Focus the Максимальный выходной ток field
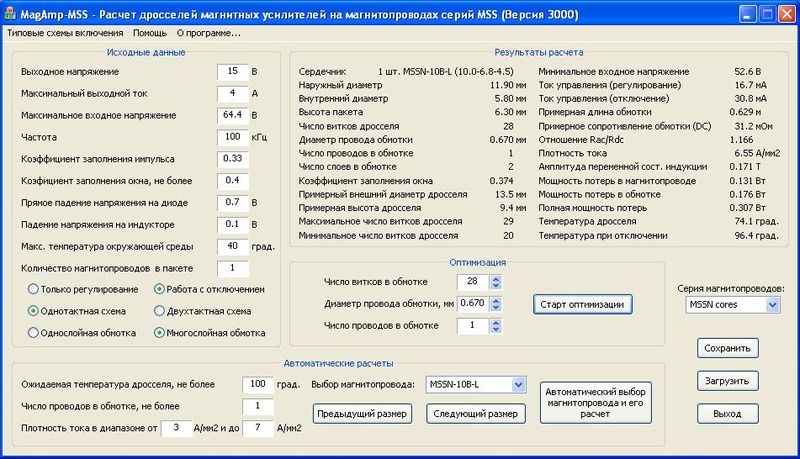This screenshot has width=800, height=459. click(233, 94)
